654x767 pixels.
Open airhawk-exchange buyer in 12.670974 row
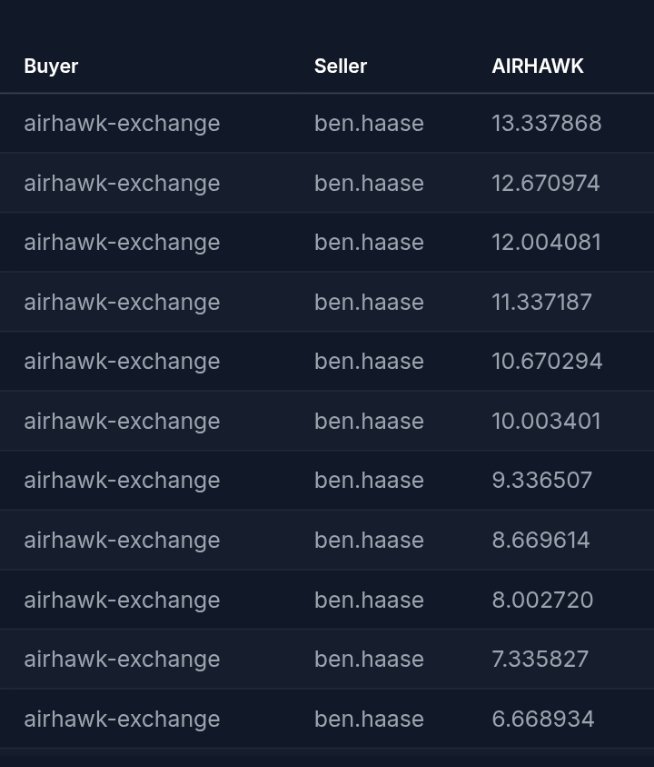click(122, 183)
